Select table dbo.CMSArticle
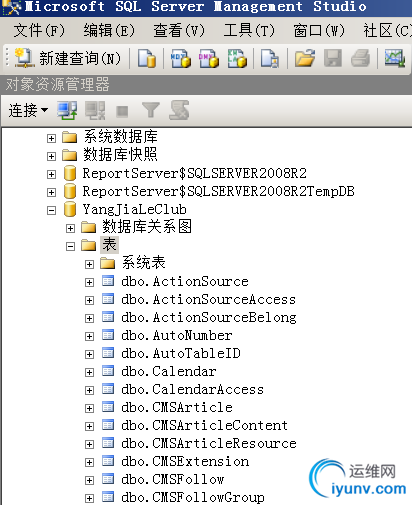The height and width of the screenshot is (505, 412). (177, 408)
